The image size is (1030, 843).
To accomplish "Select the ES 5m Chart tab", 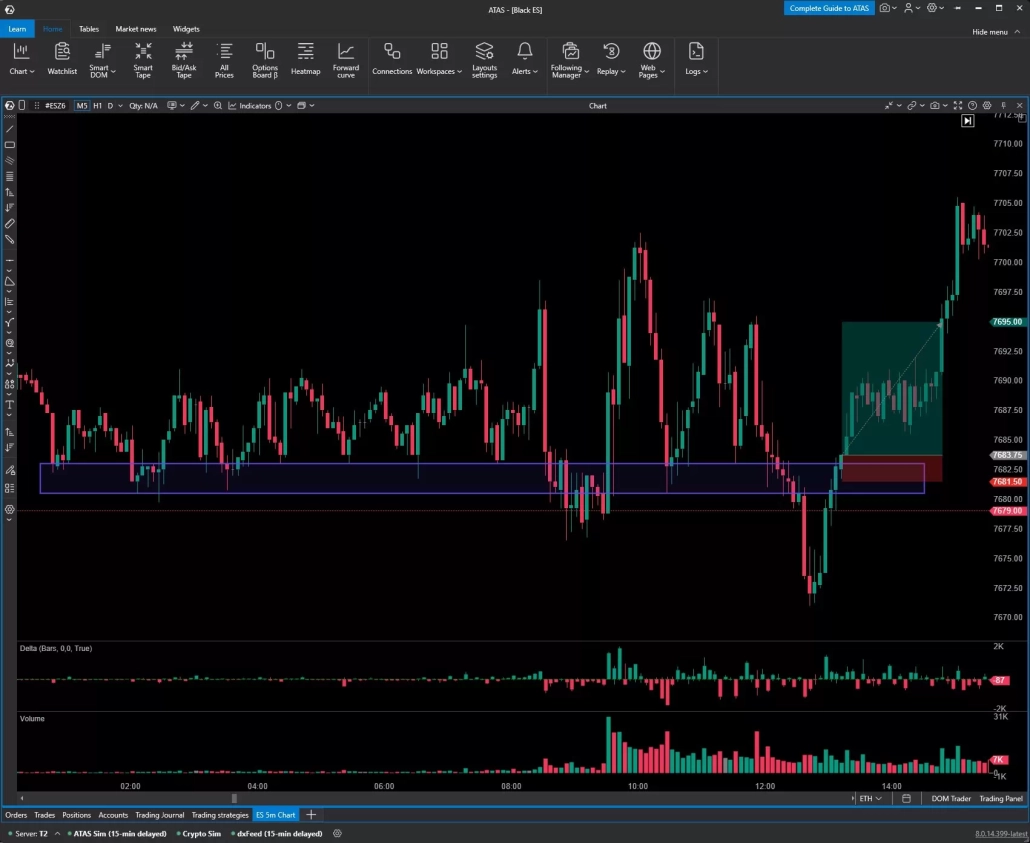I will [x=275, y=815].
